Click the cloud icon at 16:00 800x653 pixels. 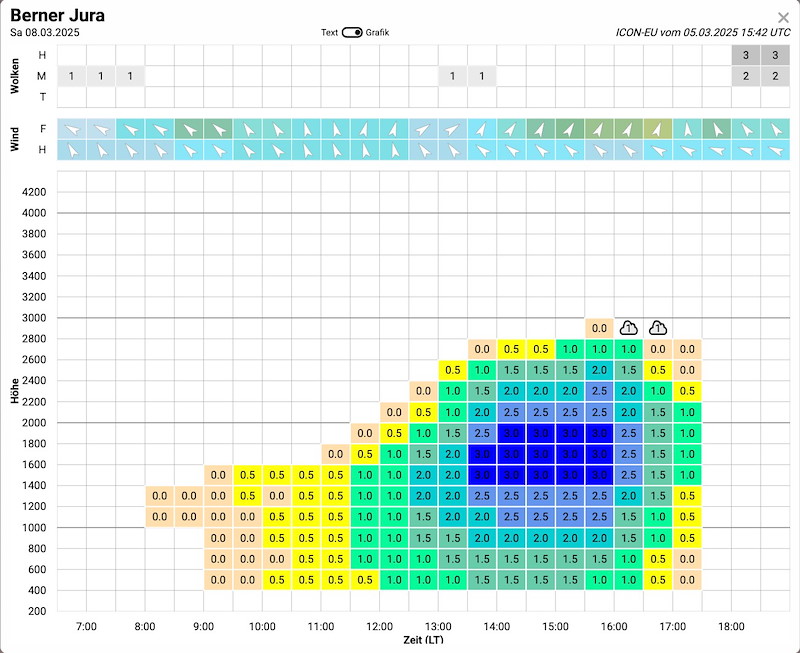629,328
